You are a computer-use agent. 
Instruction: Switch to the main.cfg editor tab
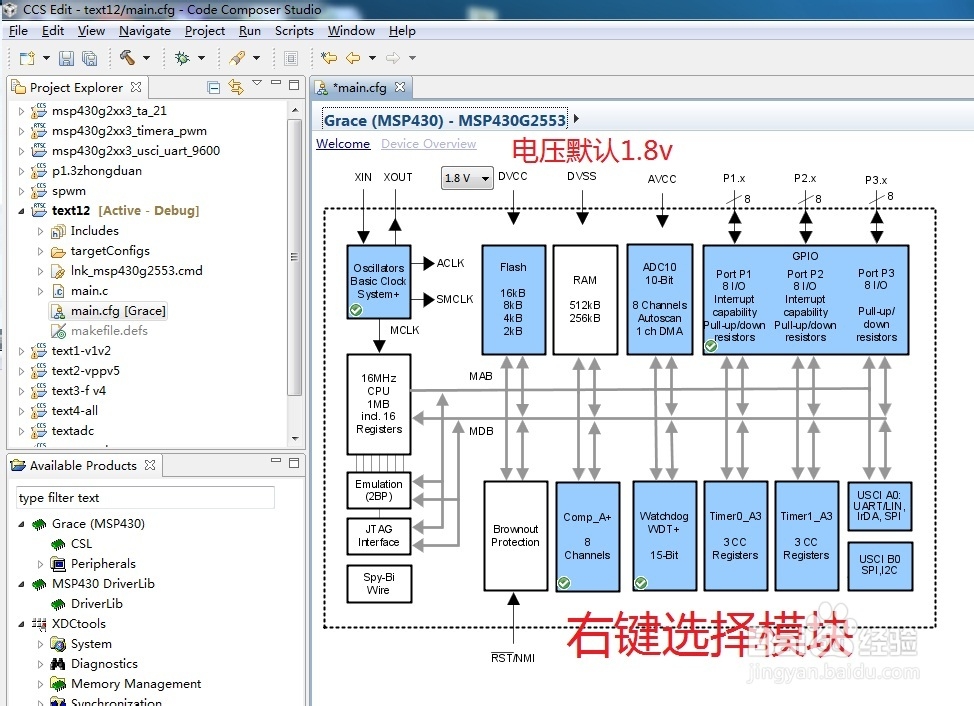(x=360, y=87)
